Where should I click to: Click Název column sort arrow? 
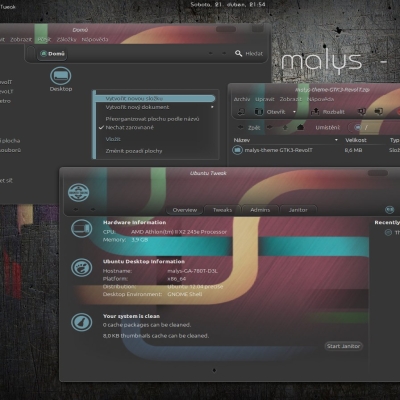[336, 140]
